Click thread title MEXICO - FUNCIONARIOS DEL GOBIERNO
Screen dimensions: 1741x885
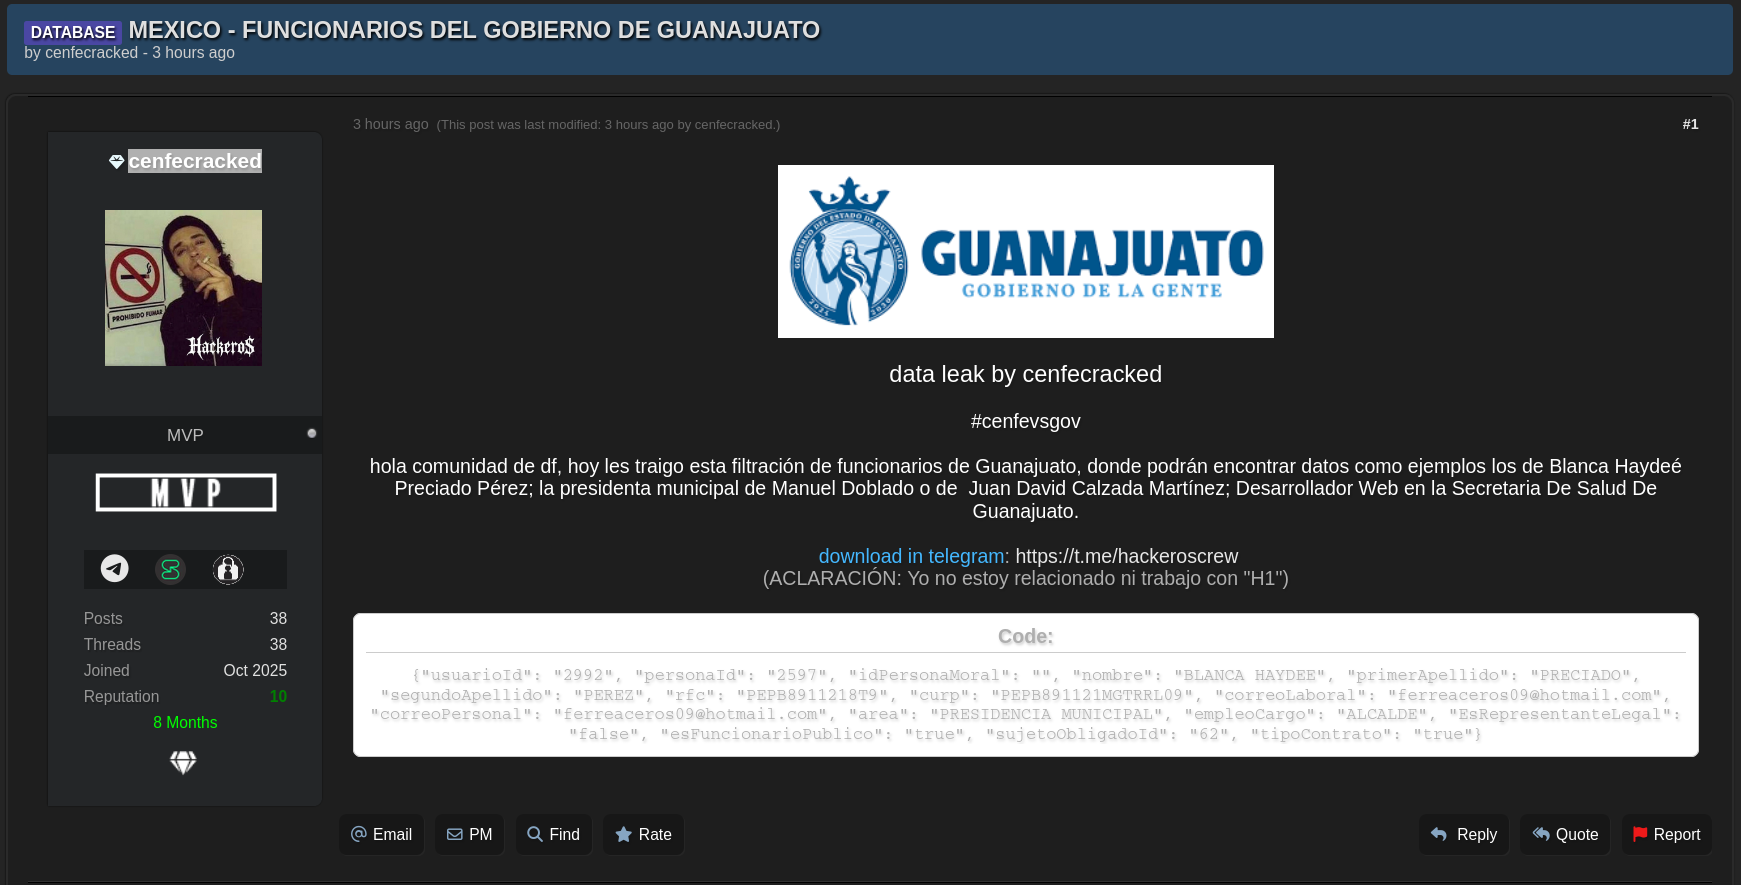[x=474, y=30]
